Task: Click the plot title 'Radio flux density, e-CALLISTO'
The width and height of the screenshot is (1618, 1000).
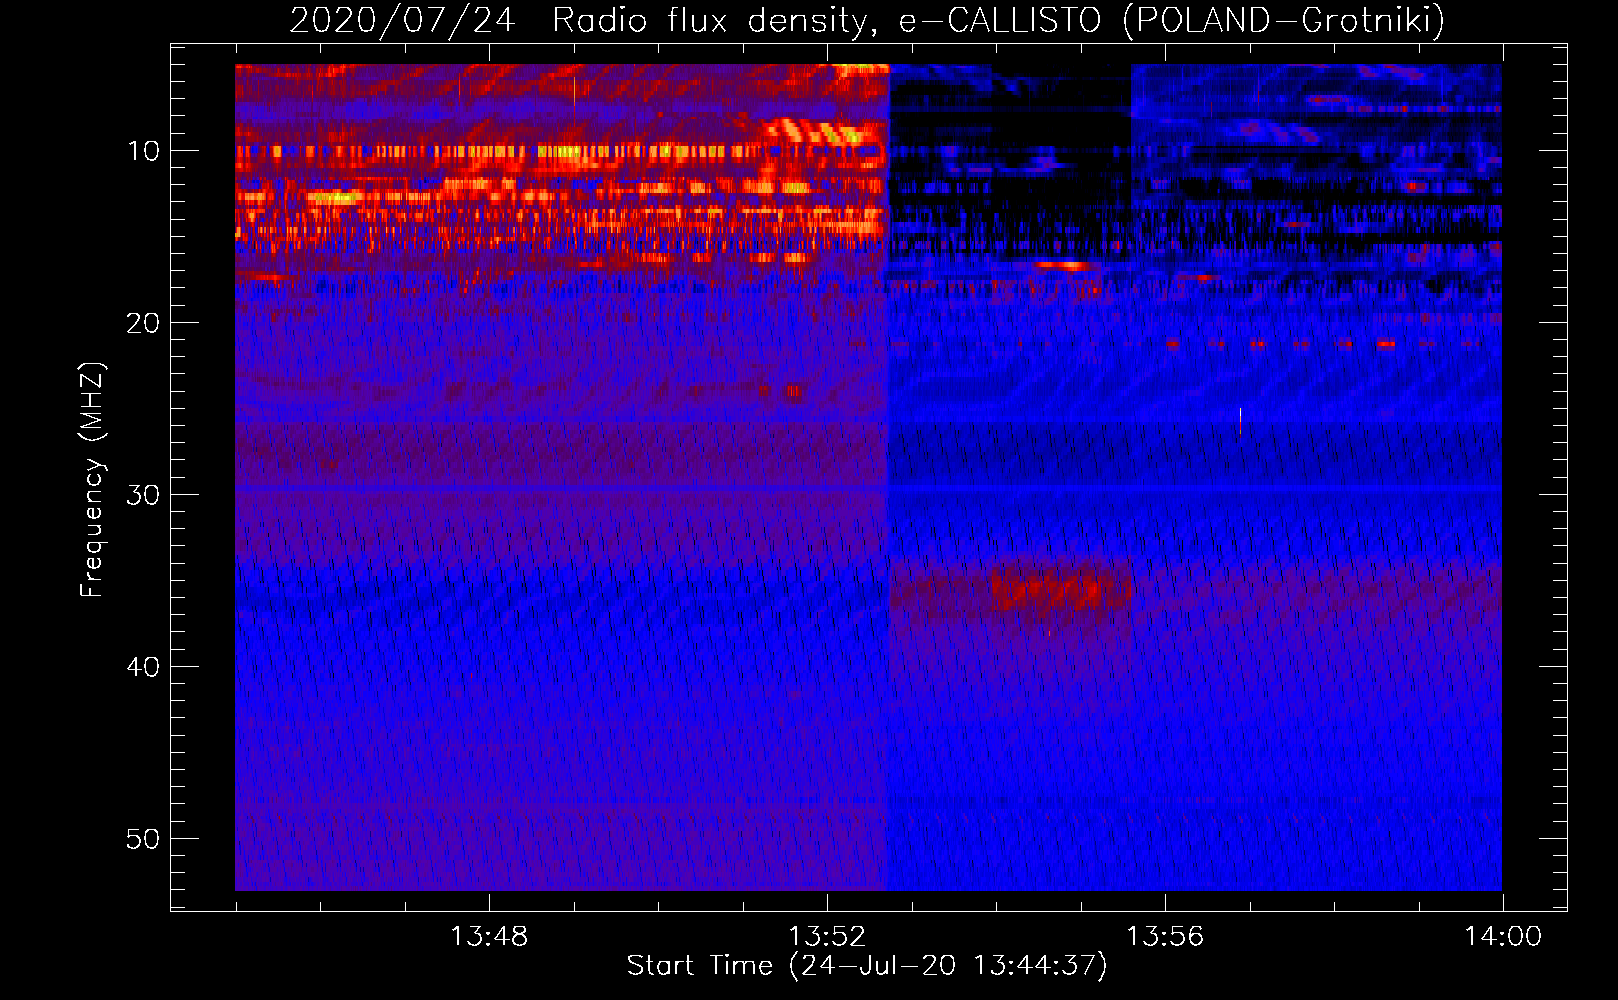Action: coord(827,20)
